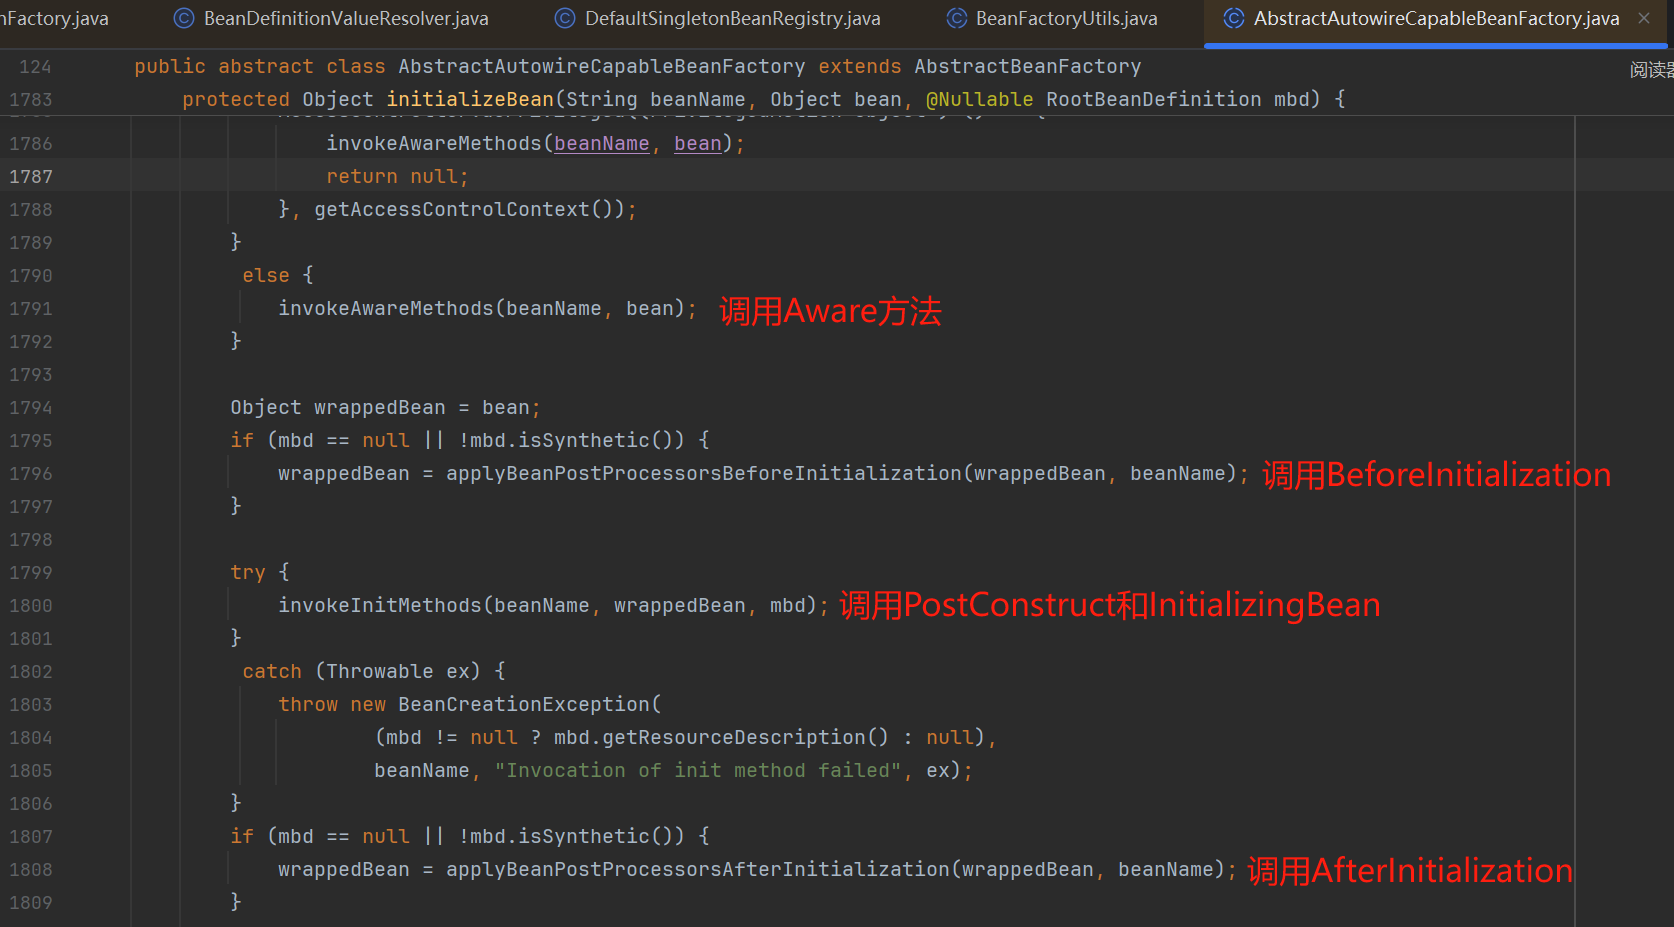The width and height of the screenshot is (1674, 927).
Task: Click invokeAwareMethods call on line 1791
Action: (386, 309)
